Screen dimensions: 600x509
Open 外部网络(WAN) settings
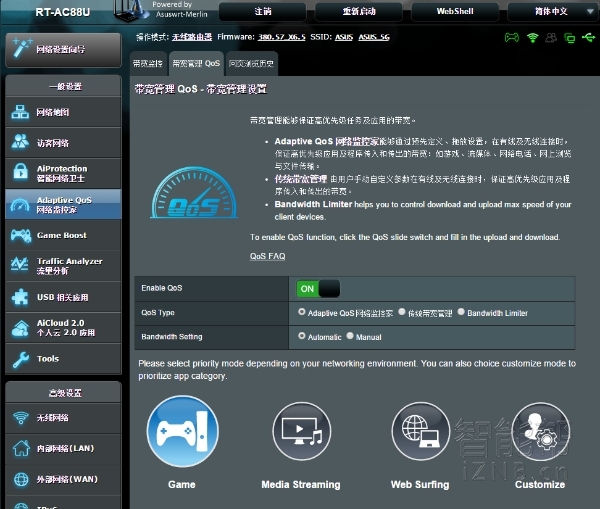tap(64, 479)
